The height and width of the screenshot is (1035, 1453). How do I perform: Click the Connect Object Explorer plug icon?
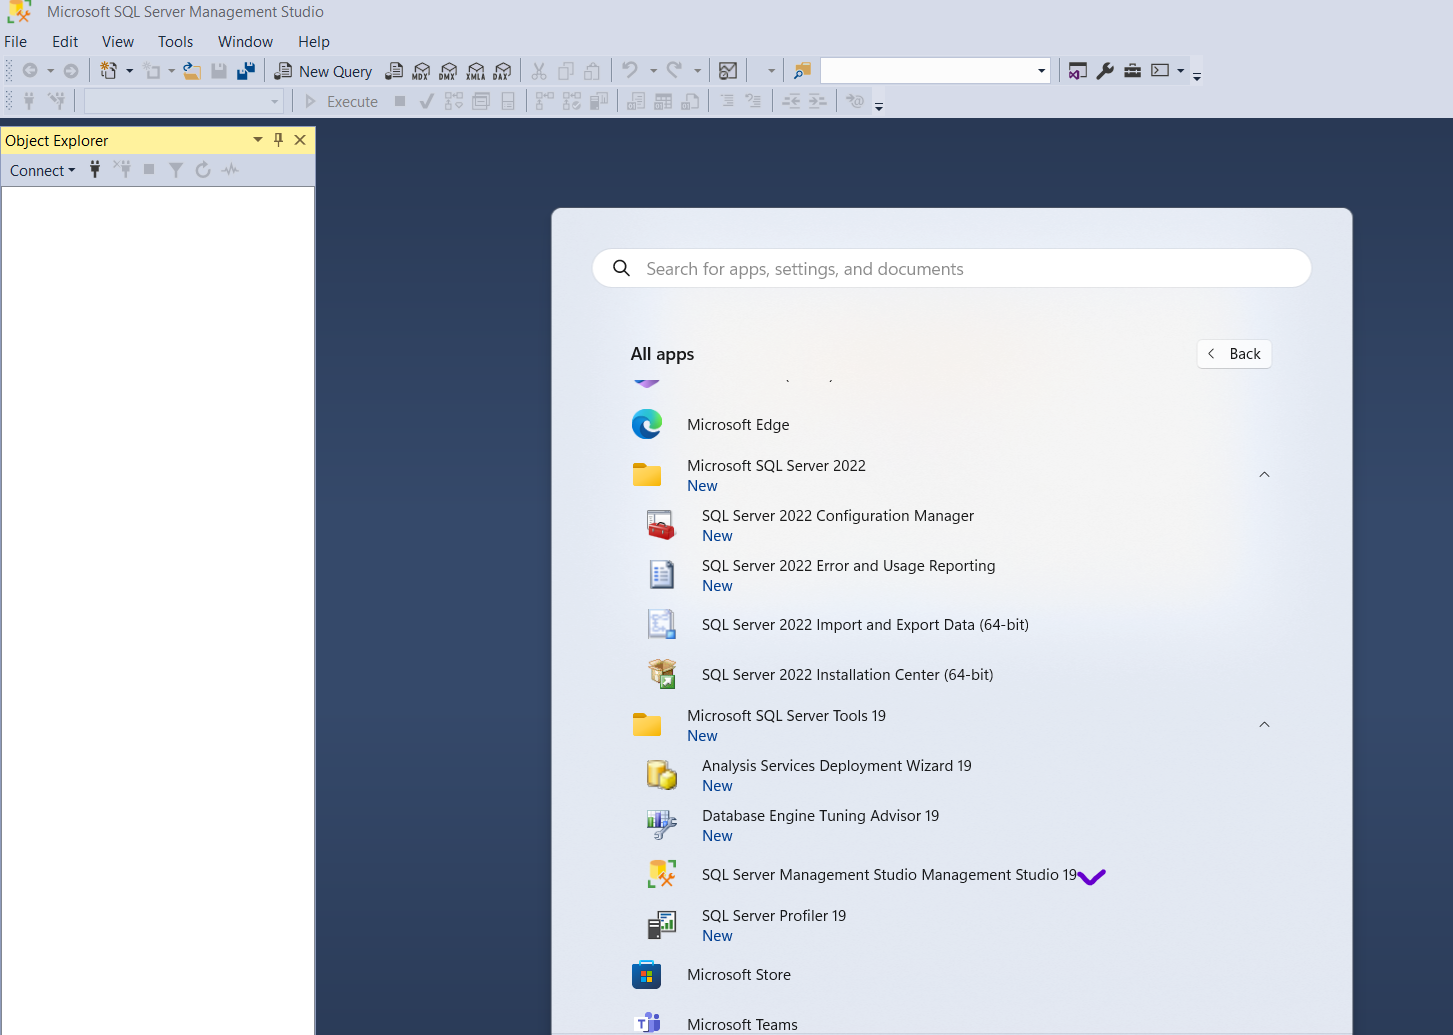95,170
